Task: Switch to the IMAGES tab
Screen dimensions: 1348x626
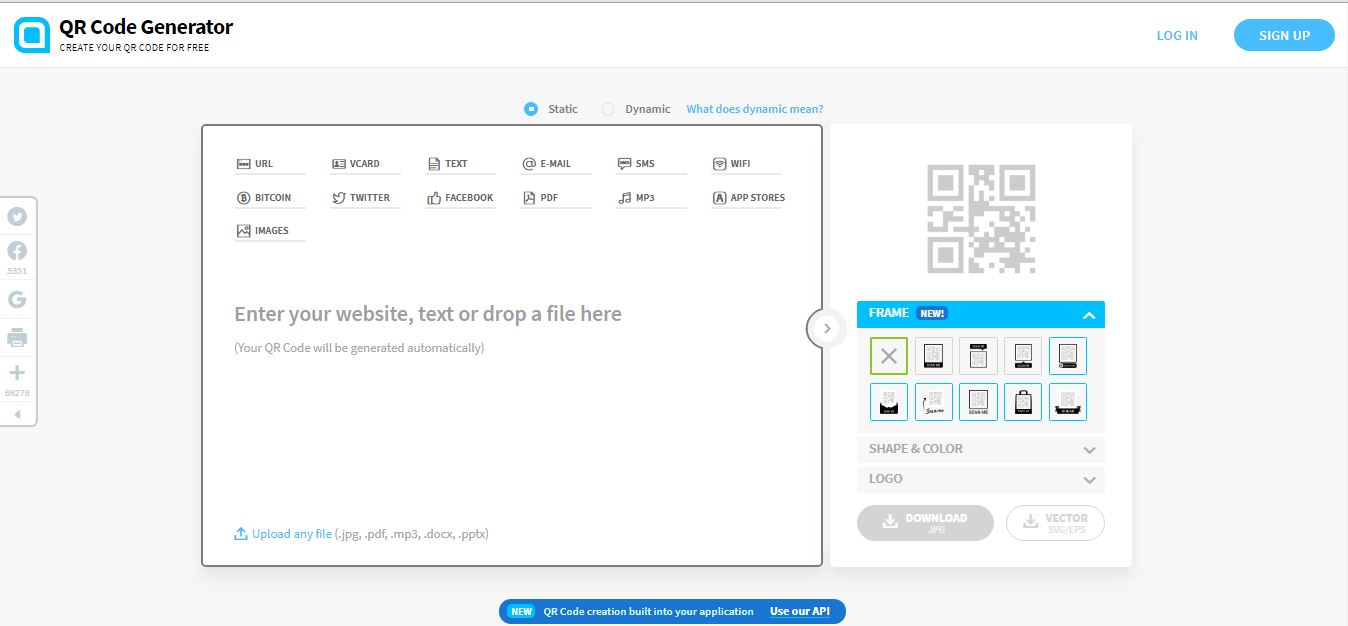Action: [269, 231]
